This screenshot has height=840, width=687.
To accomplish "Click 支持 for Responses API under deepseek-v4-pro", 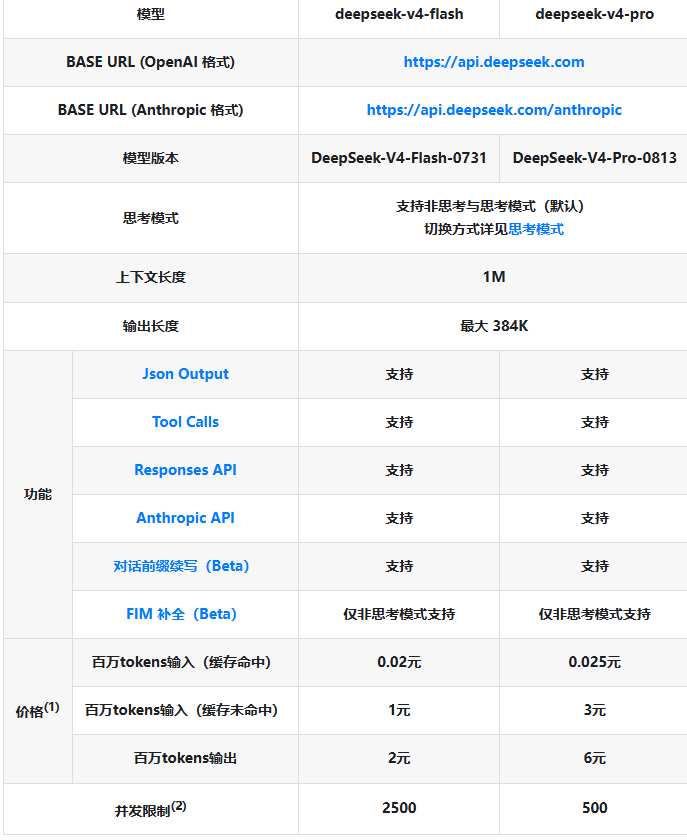I will point(594,470).
